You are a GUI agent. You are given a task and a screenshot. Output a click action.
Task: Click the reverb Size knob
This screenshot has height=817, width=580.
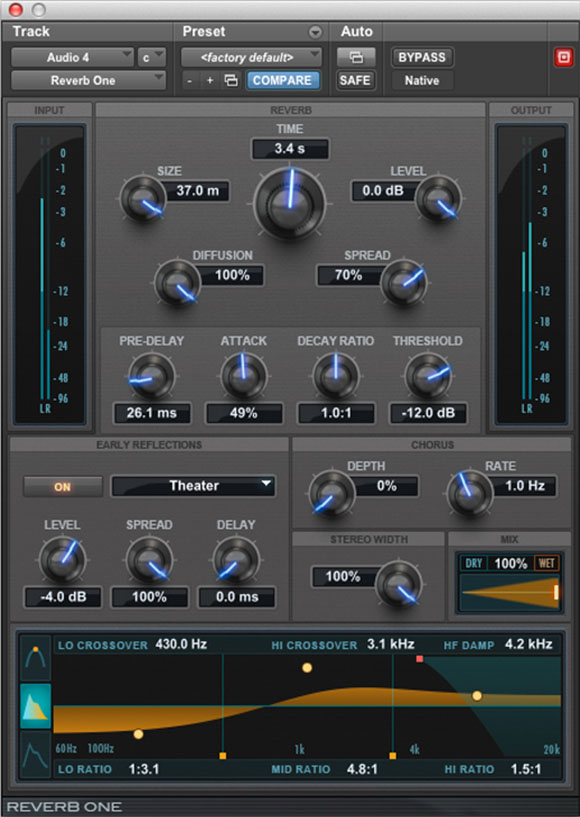tap(143, 200)
